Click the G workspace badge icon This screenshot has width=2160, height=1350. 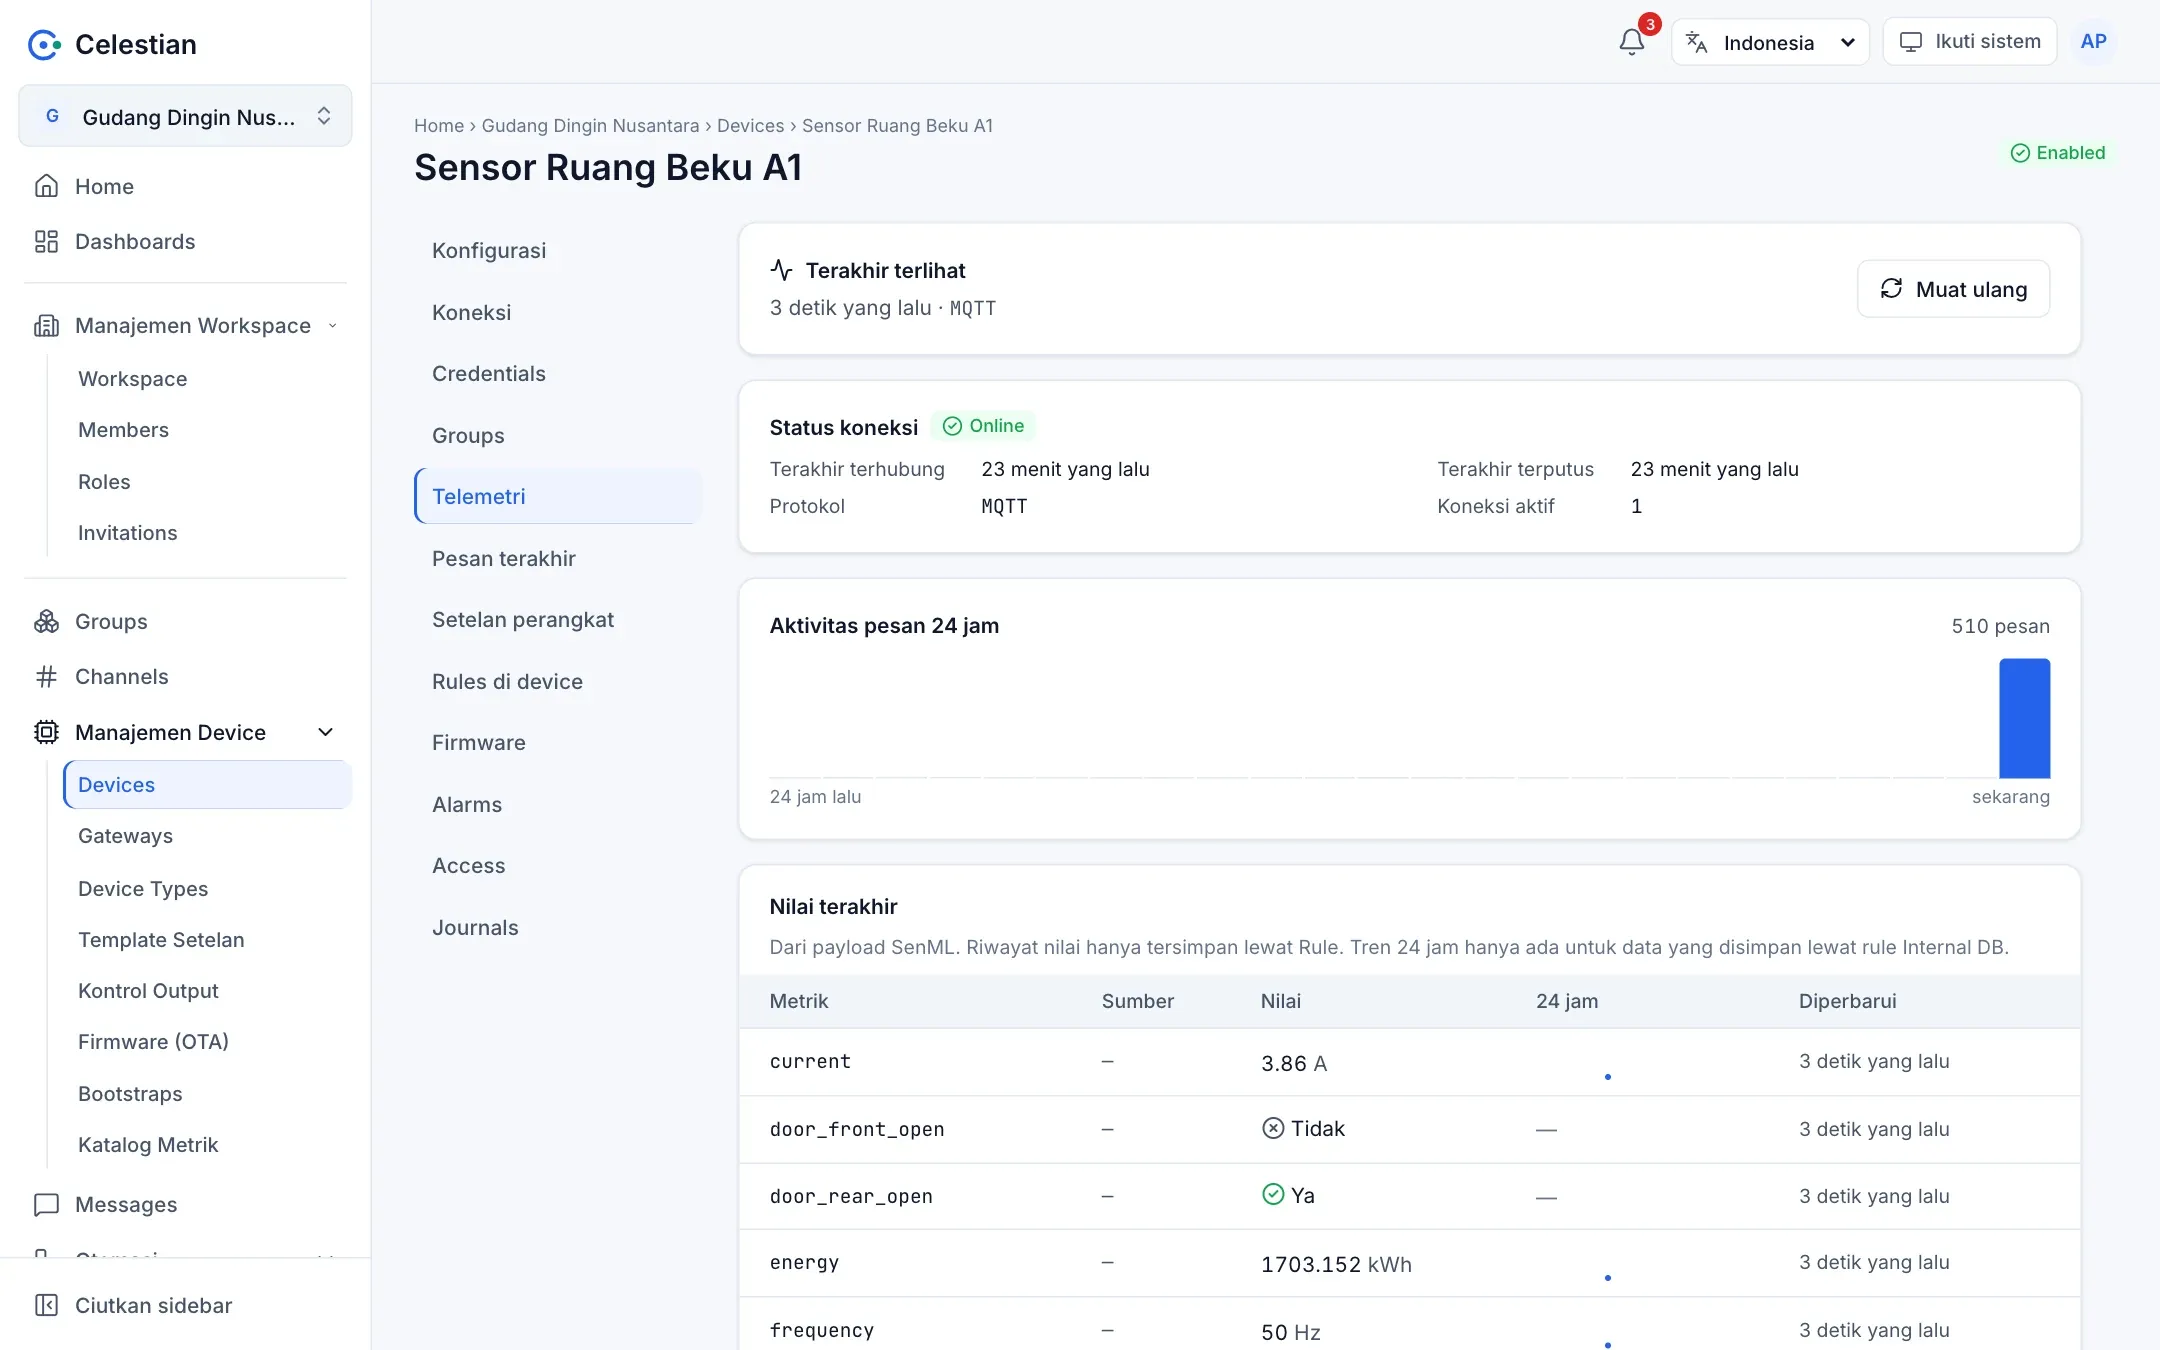[x=53, y=116]
